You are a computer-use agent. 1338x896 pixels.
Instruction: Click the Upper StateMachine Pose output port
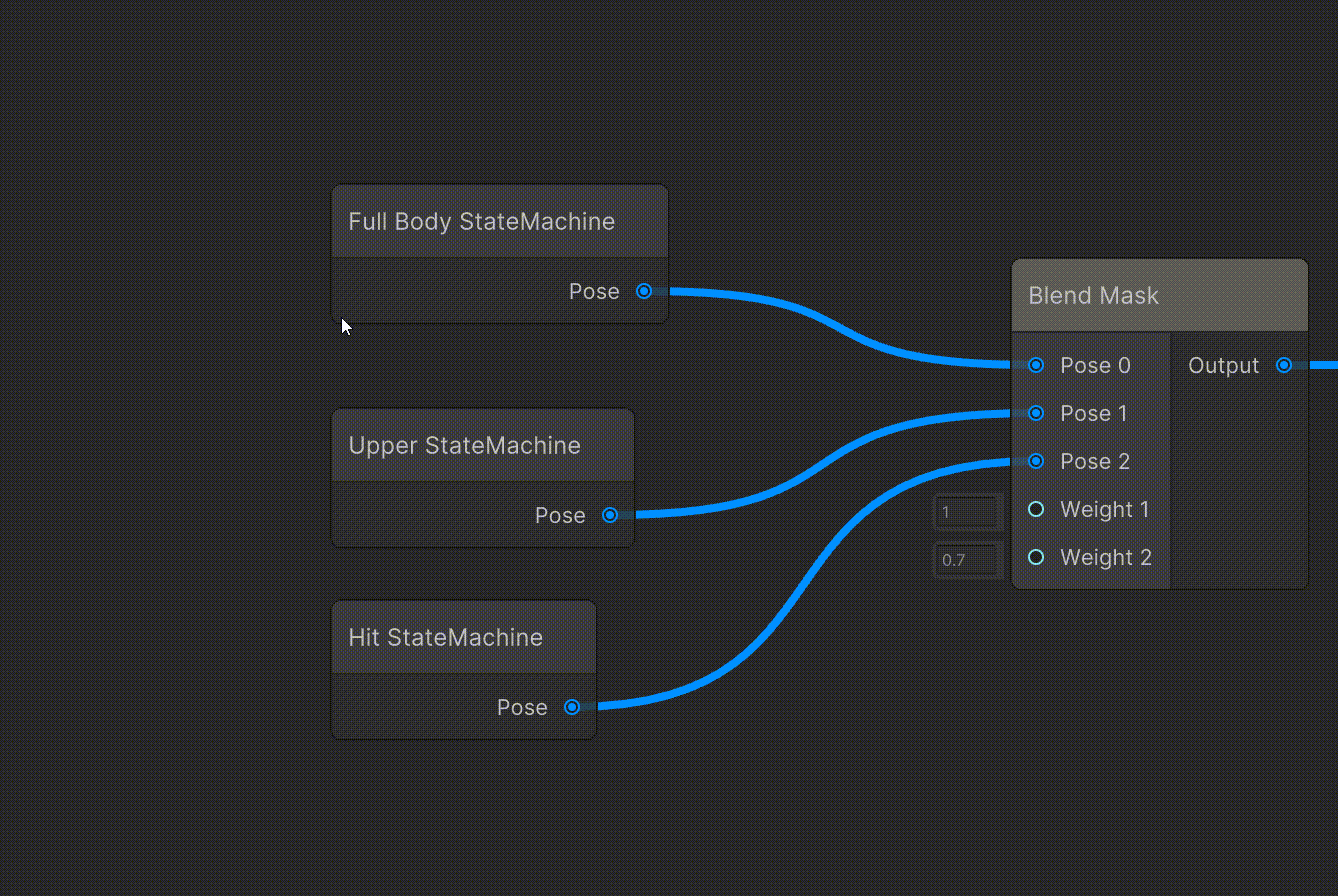pos(610,516)
